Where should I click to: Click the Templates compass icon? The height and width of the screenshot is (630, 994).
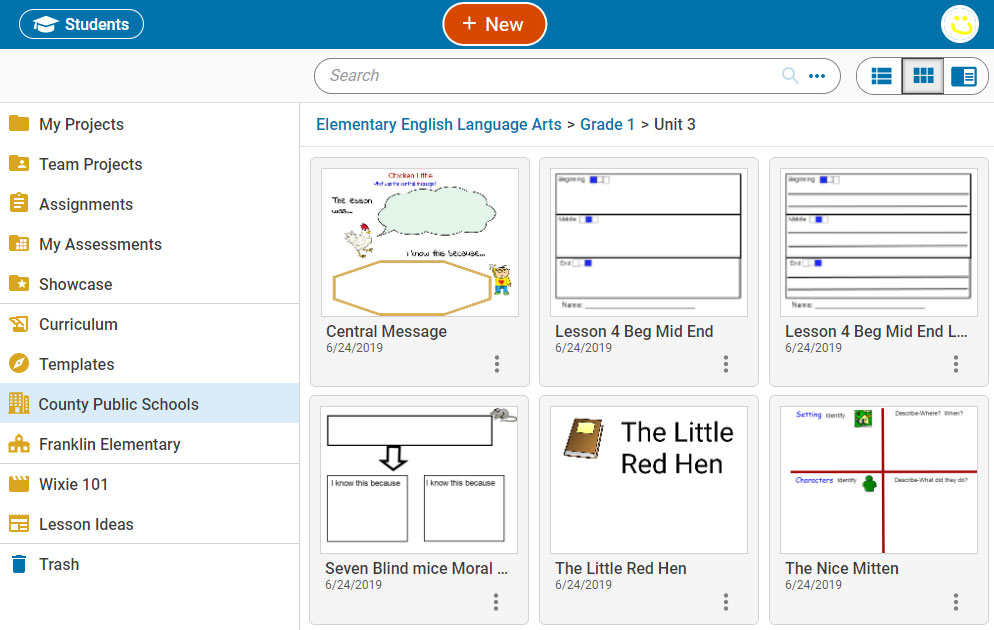click(19, 364)
